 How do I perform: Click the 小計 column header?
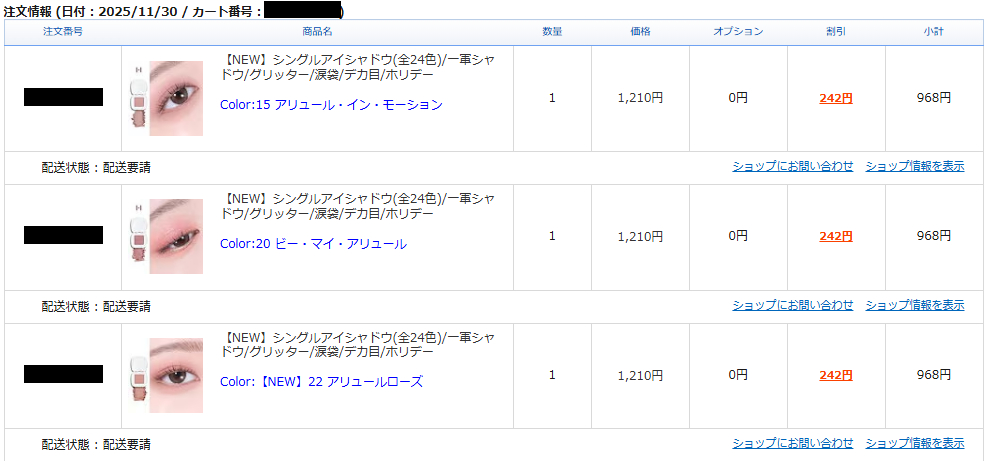pyautogui.click(x=933, y=32)
